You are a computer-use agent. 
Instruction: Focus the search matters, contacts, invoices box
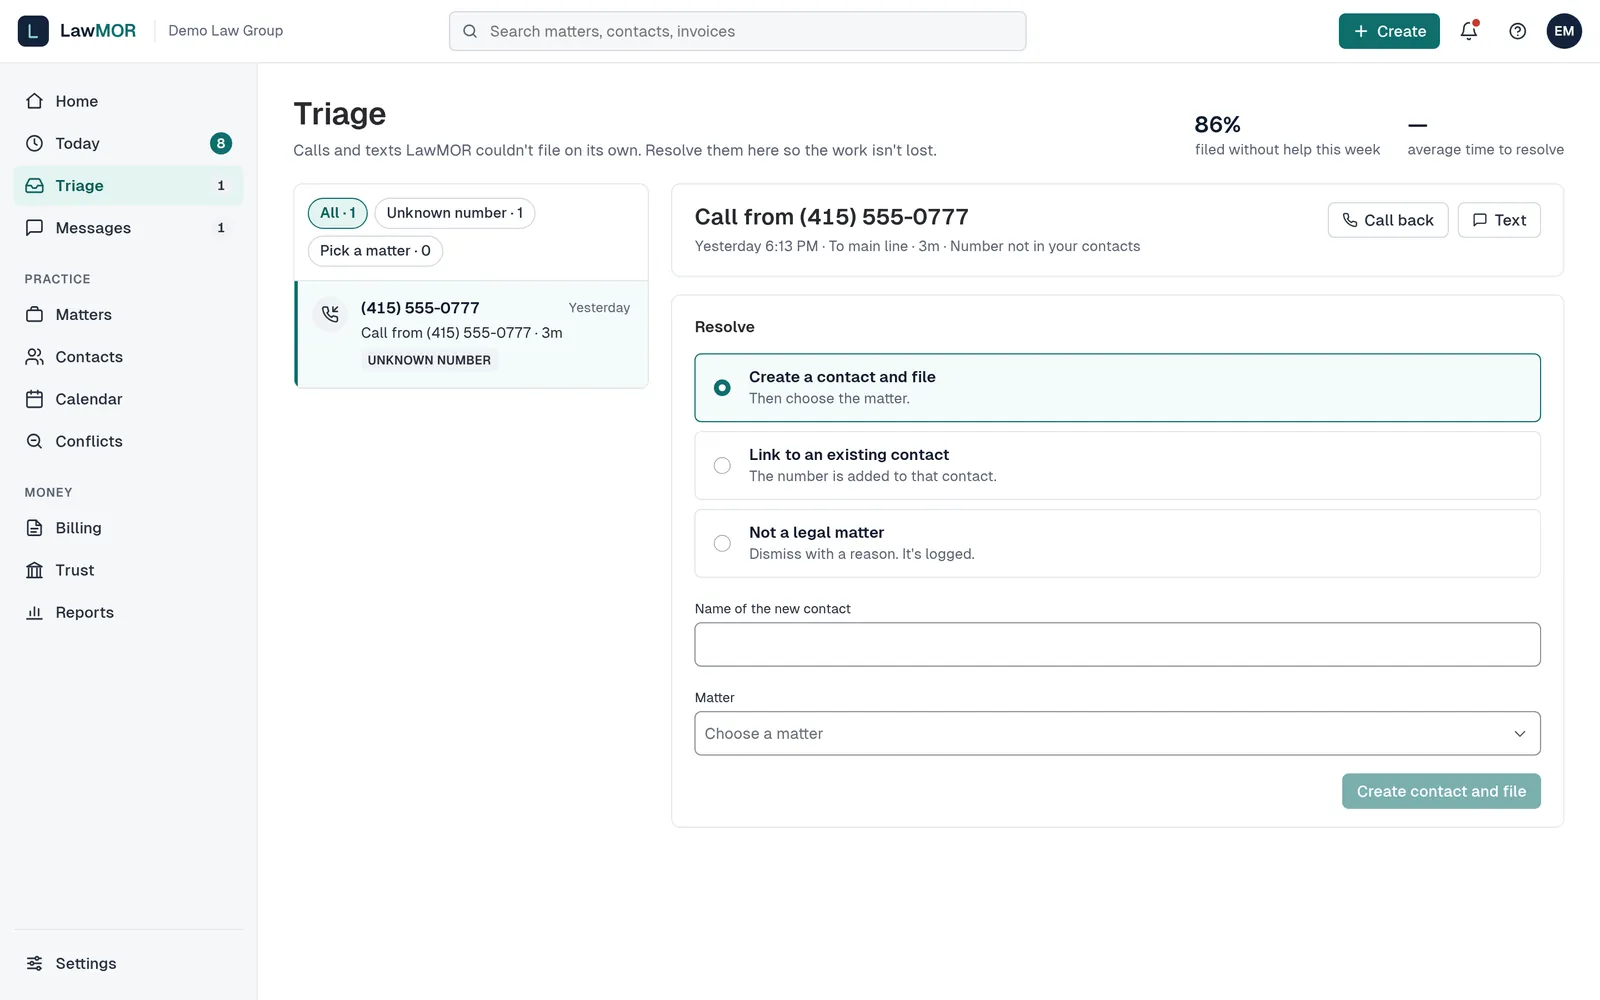pos(737,31)
